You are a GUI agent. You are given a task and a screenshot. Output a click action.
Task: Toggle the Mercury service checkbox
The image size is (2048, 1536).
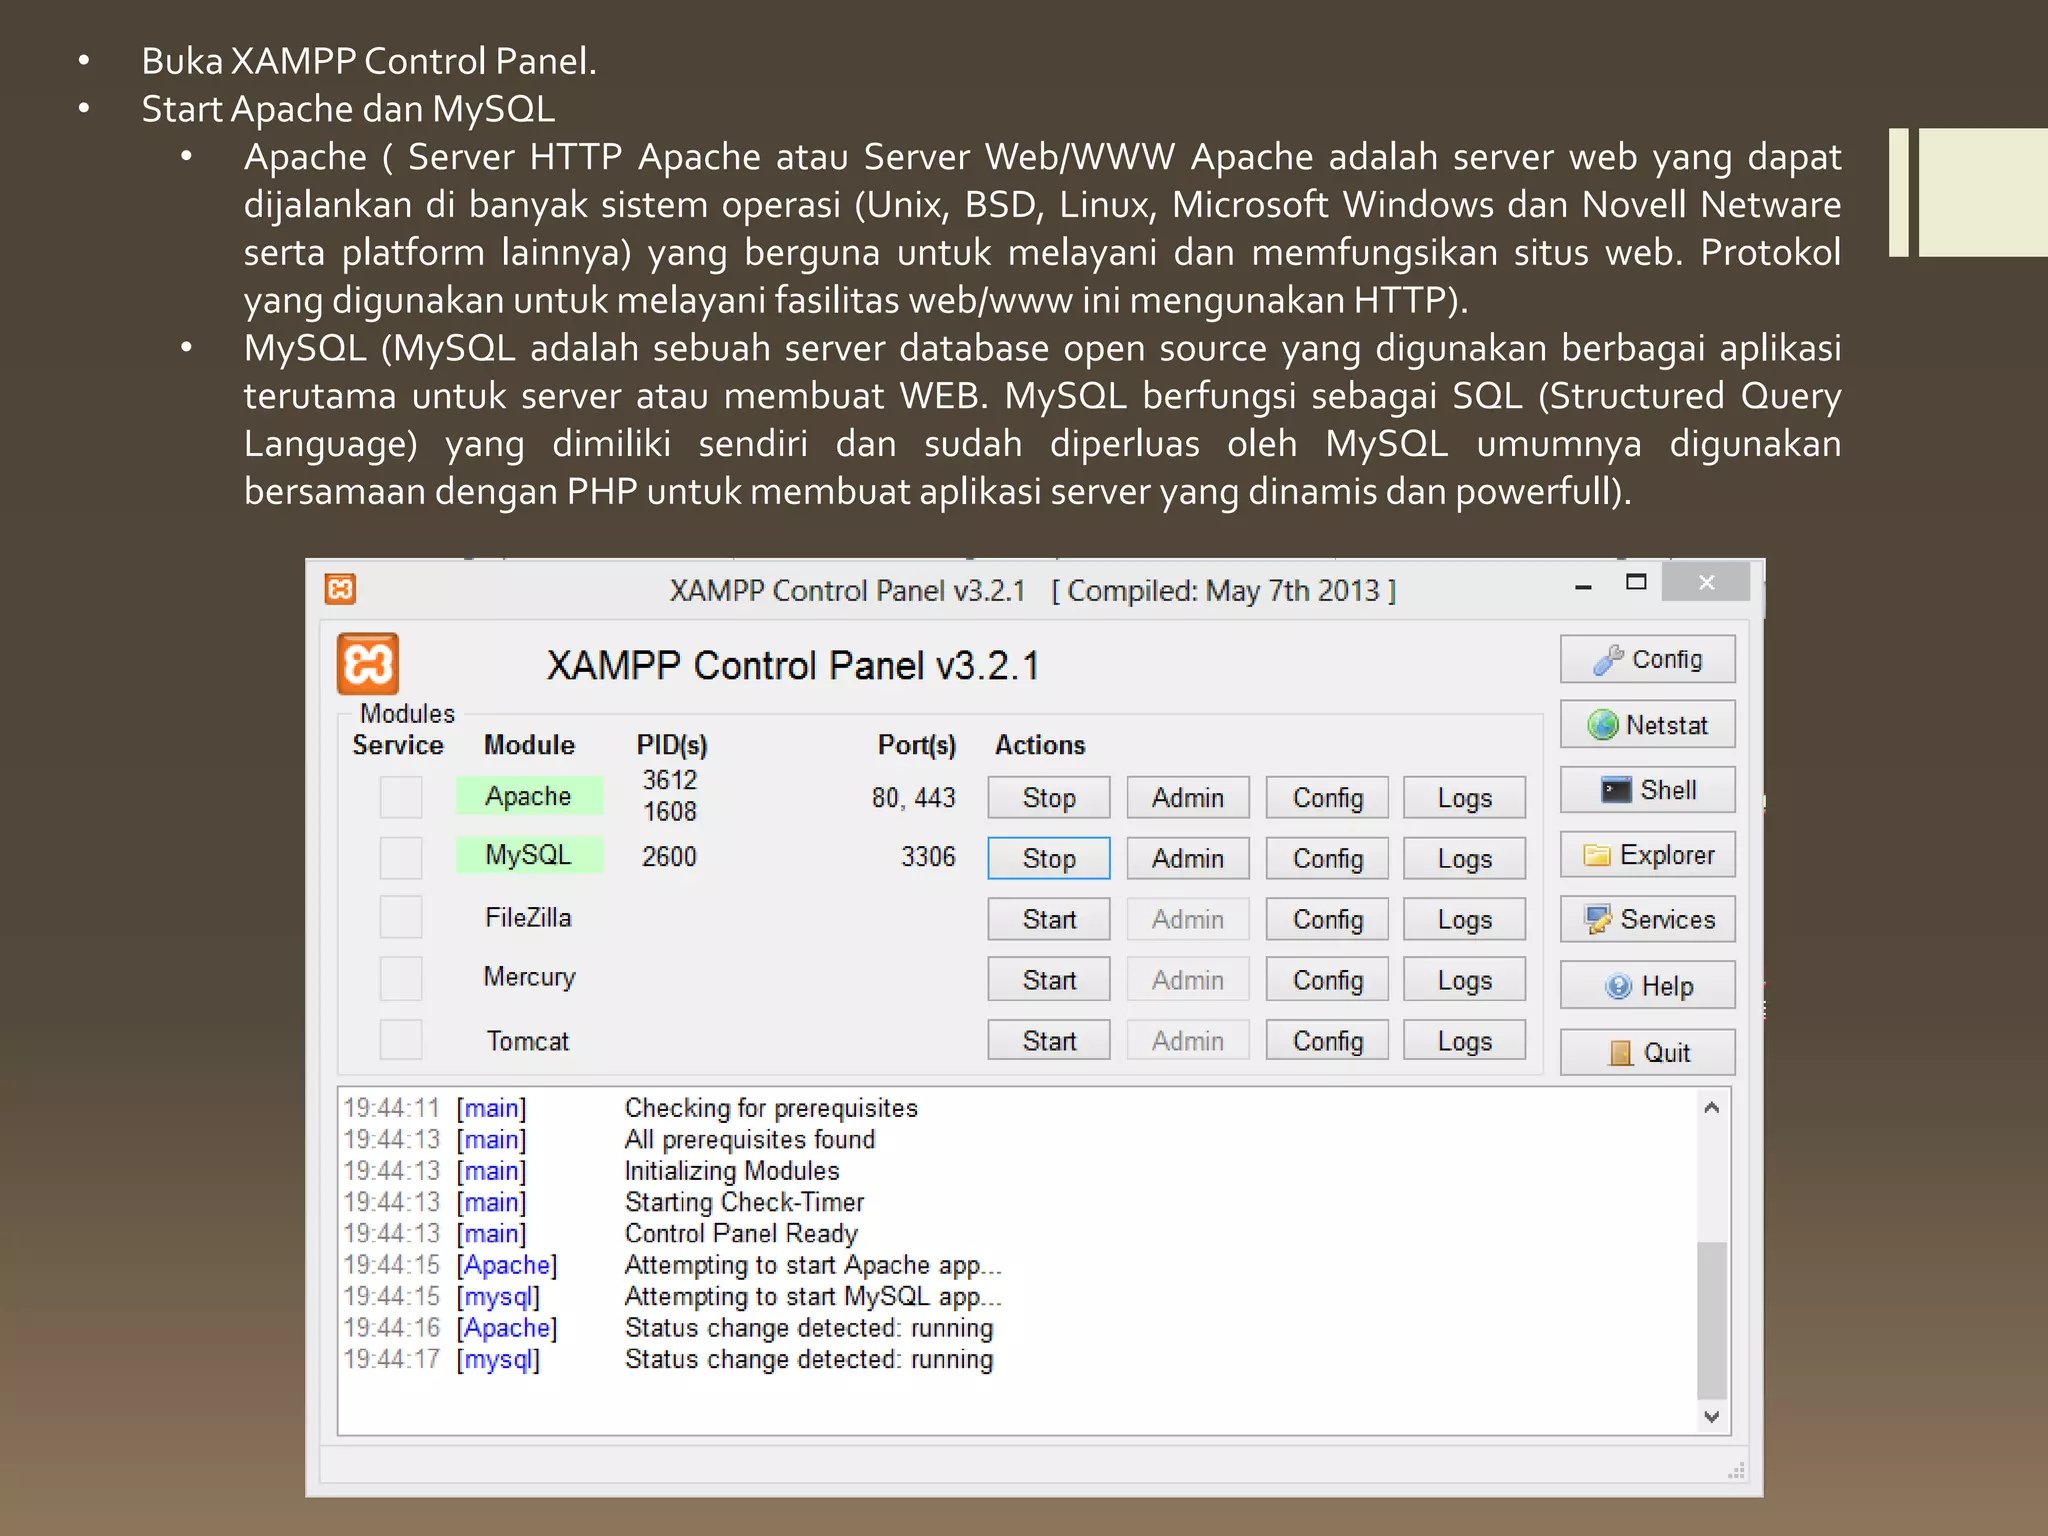coord(401,978)
